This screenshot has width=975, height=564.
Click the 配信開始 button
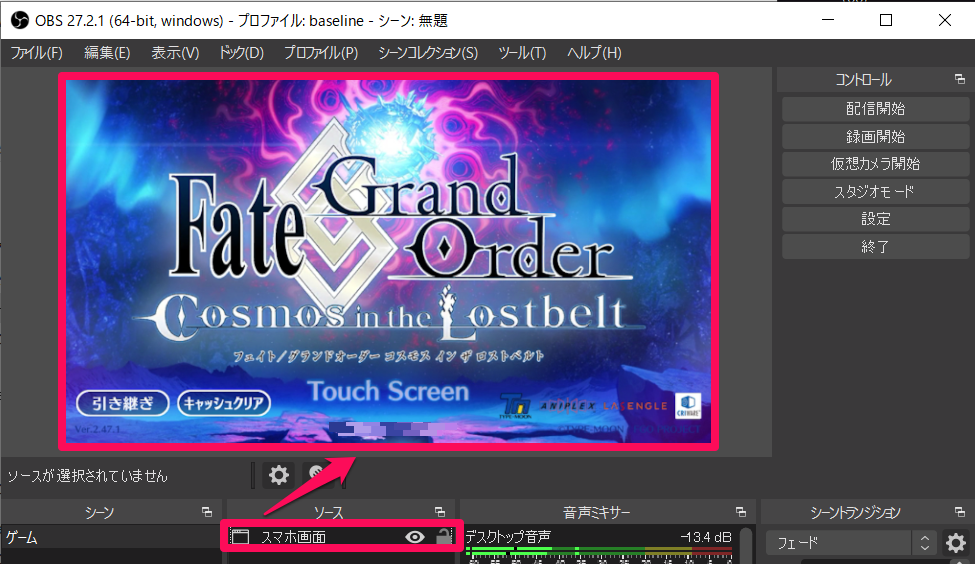[x=874, y=108]
